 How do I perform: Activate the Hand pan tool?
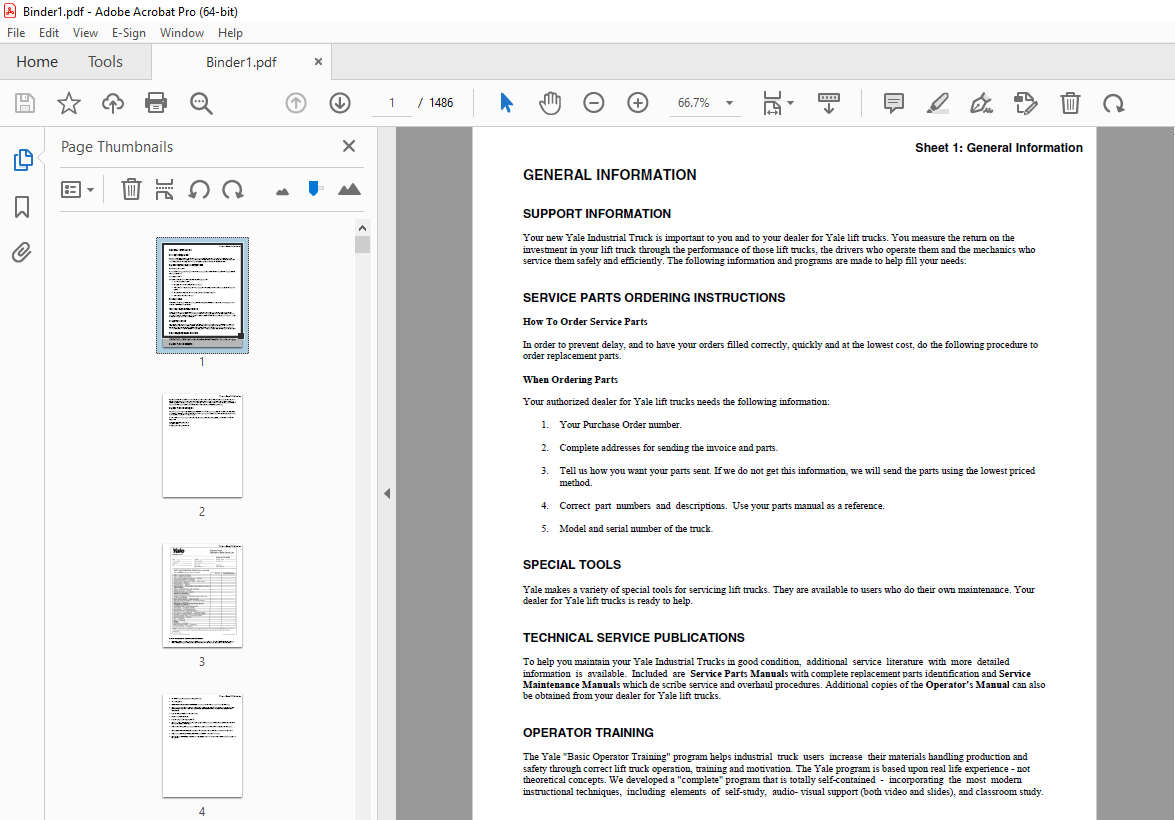tap(550, 103)
